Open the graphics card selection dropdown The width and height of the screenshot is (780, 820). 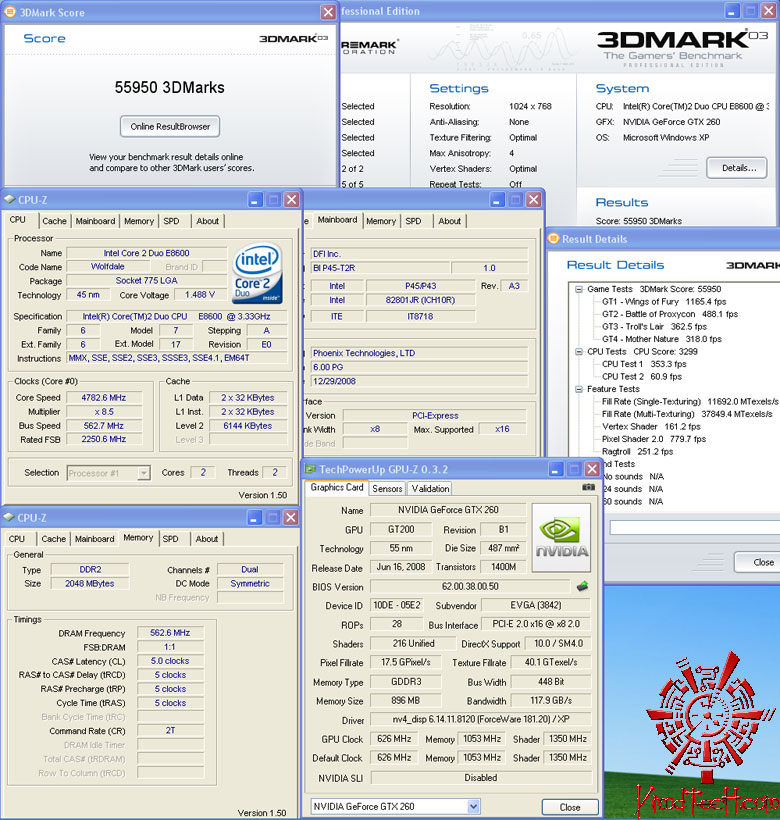pyautogui.click(x=474, y=806)
